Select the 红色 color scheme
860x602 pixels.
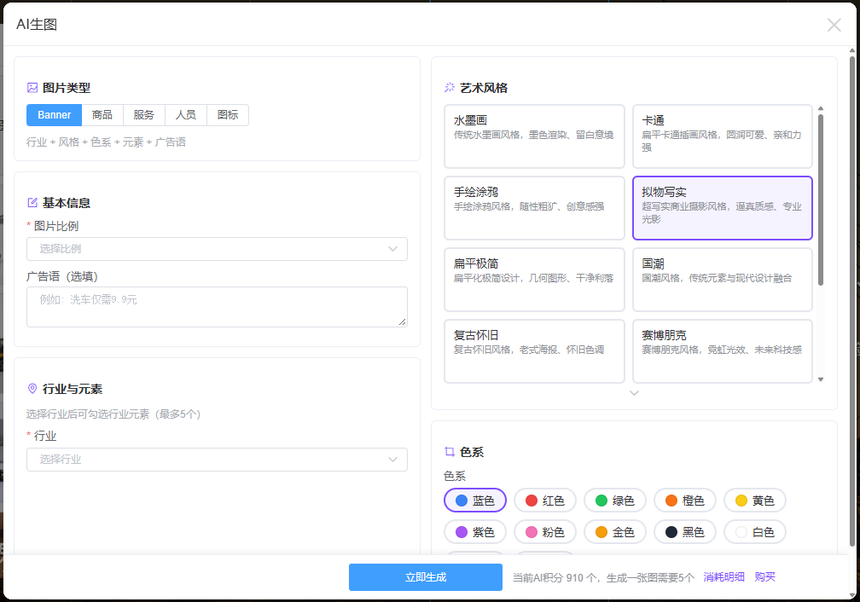[x=545, y=501]
